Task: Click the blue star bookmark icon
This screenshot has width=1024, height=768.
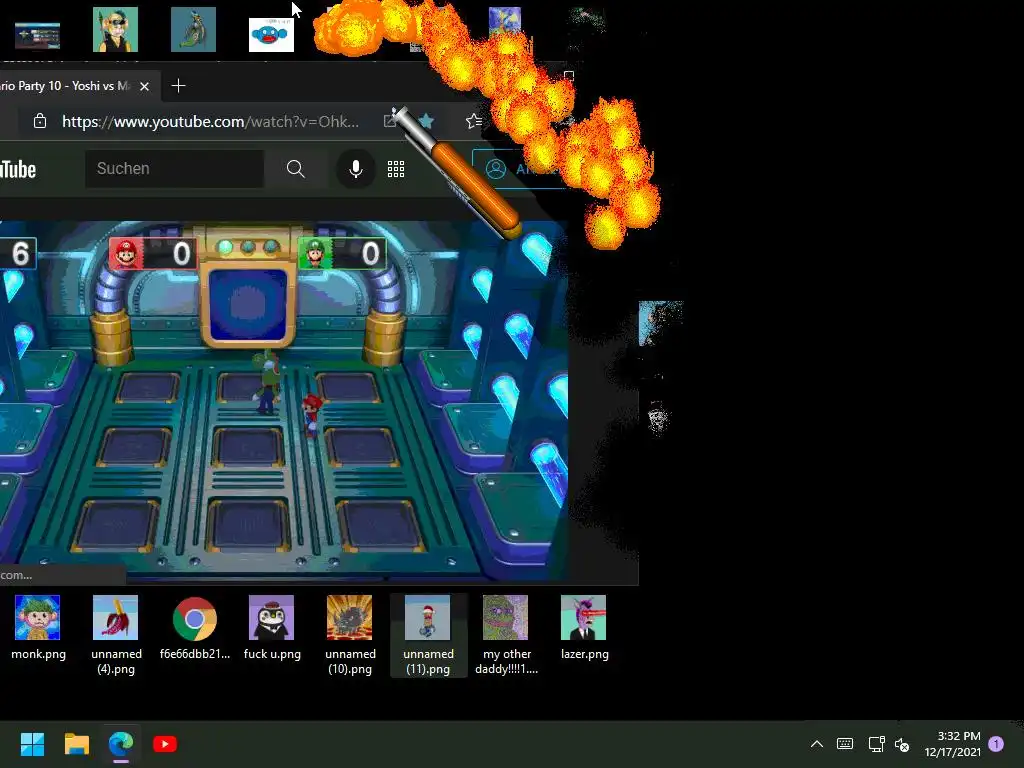Action: 426,121
